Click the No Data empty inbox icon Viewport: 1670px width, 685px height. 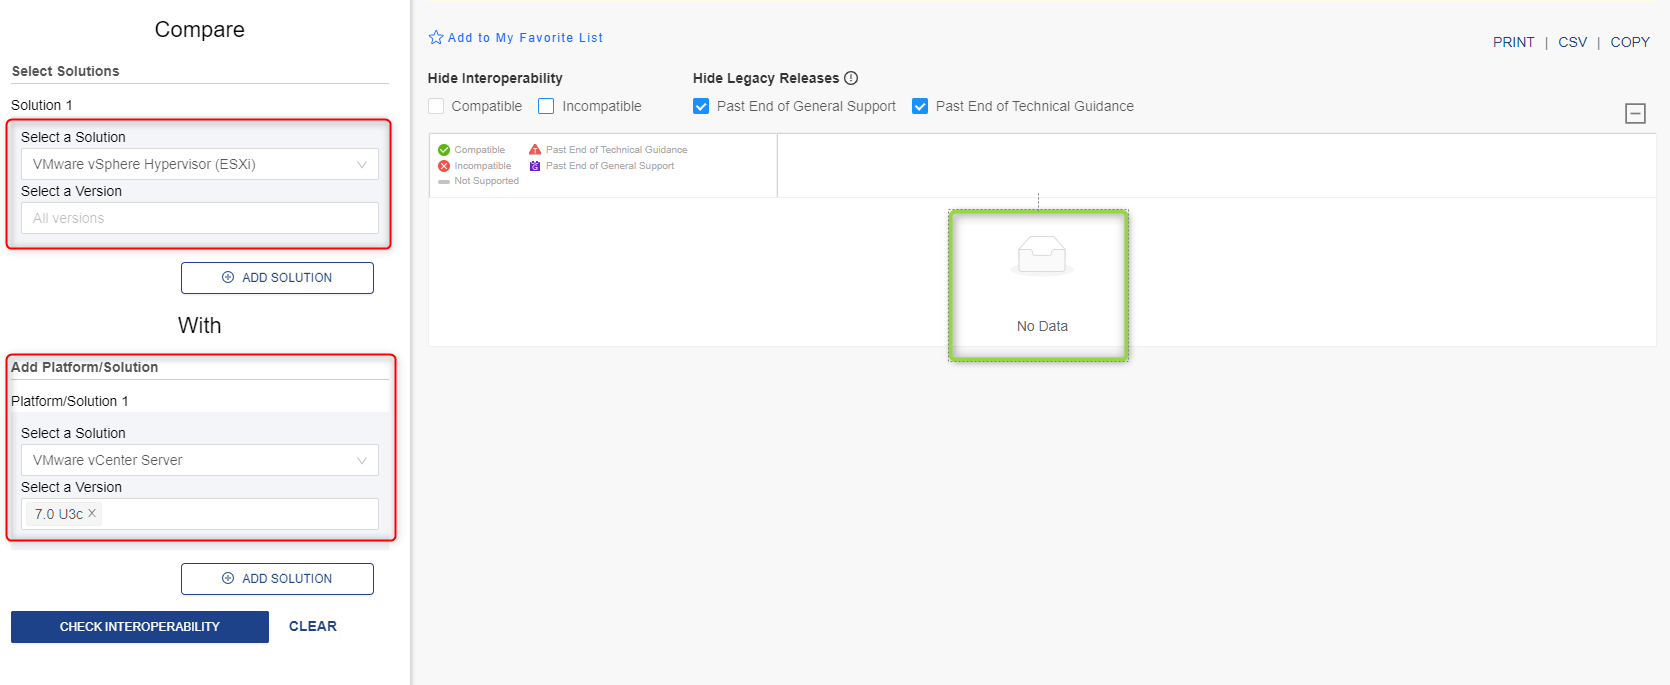[x=1042, y=255]
